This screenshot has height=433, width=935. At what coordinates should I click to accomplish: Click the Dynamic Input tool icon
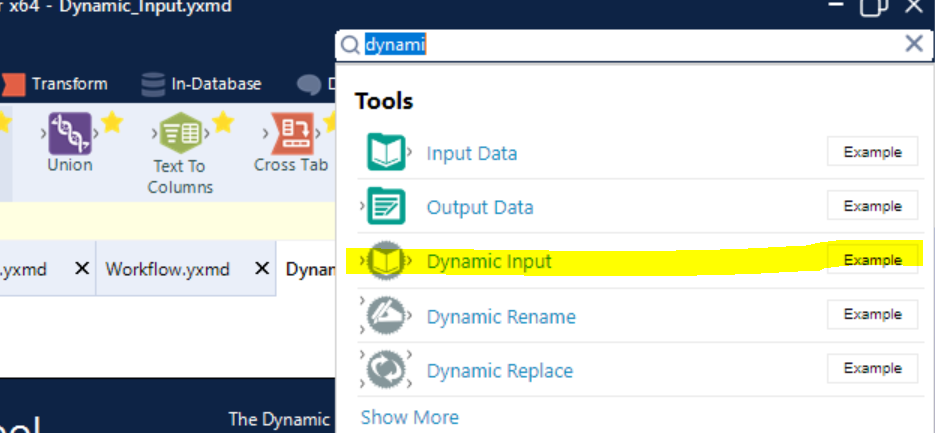385,261
